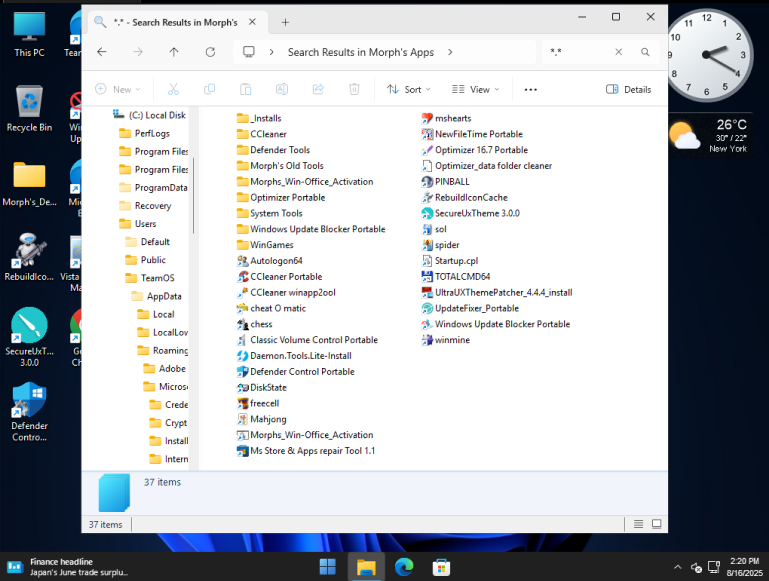Click the navigation pane scrollbar
The height and width of the screenshot is (581, 769).
tap(193, 196)
